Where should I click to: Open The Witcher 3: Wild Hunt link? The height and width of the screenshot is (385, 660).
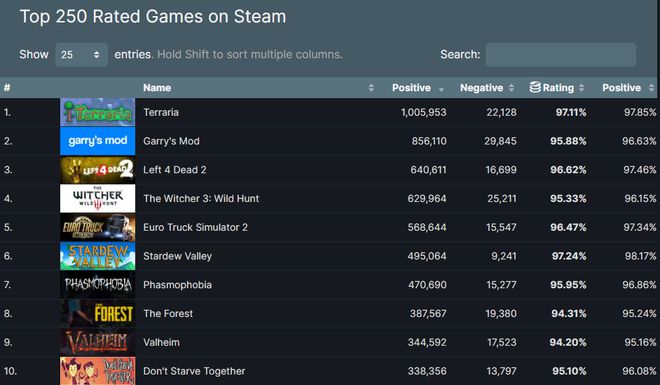tap(201, 199)
